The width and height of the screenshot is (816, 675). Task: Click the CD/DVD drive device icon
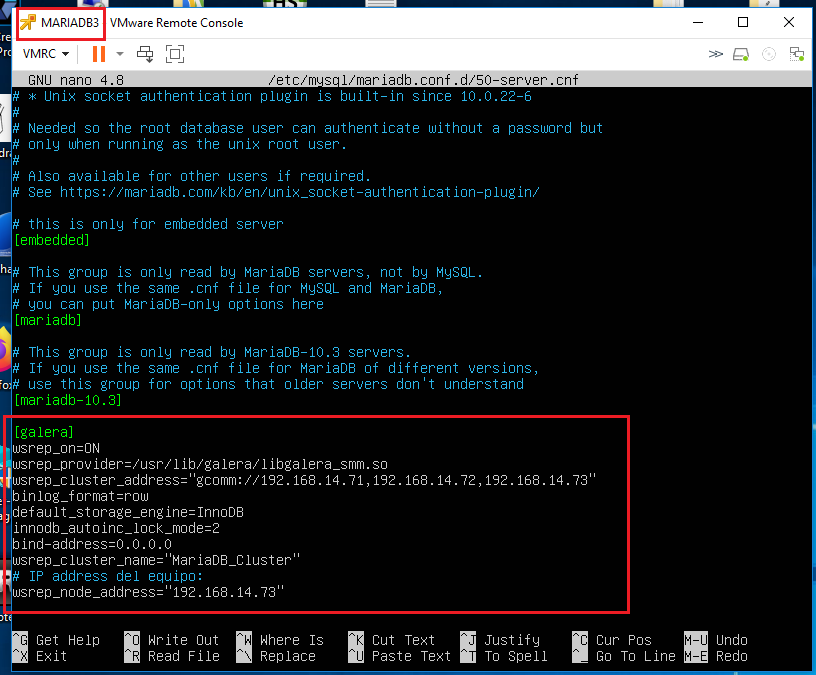[769, 54]
